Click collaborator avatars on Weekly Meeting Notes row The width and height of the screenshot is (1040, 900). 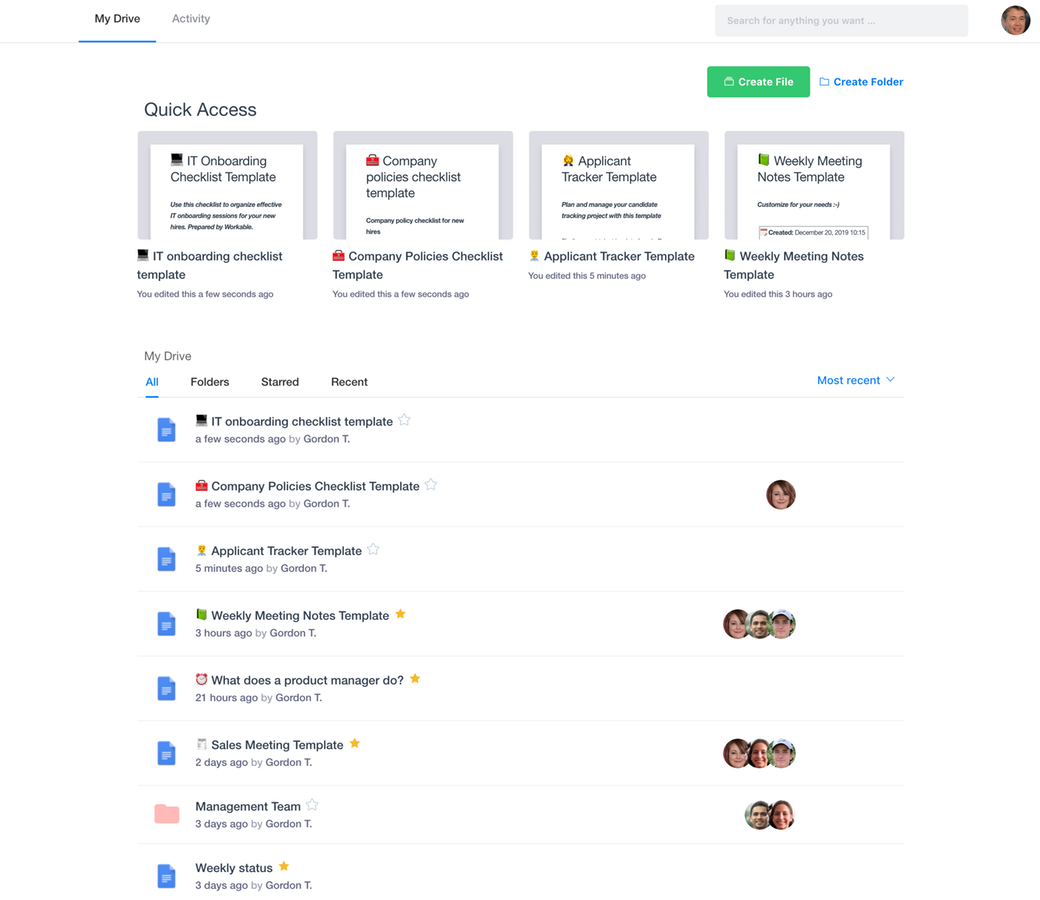(x=759, y=624)
